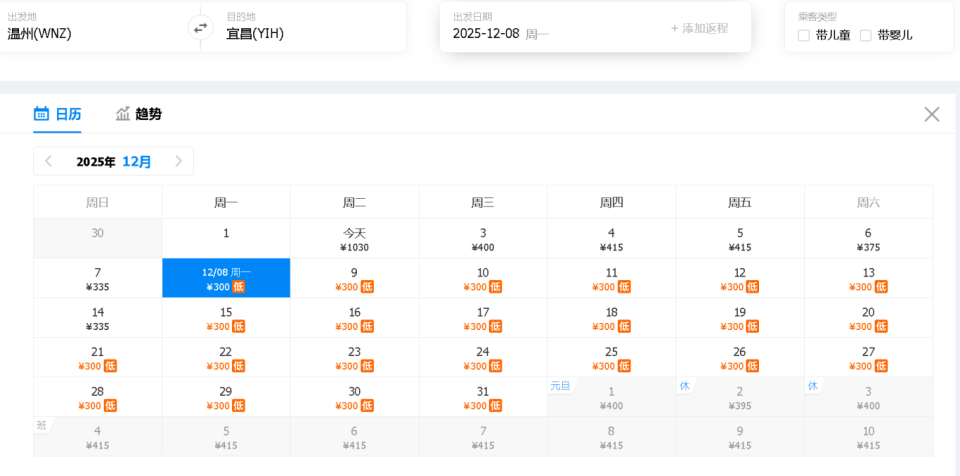Viewport: 960px width, 476px height.
Task: Open the 出发地 温州(WNZ) field
Action: pos(90,33)
